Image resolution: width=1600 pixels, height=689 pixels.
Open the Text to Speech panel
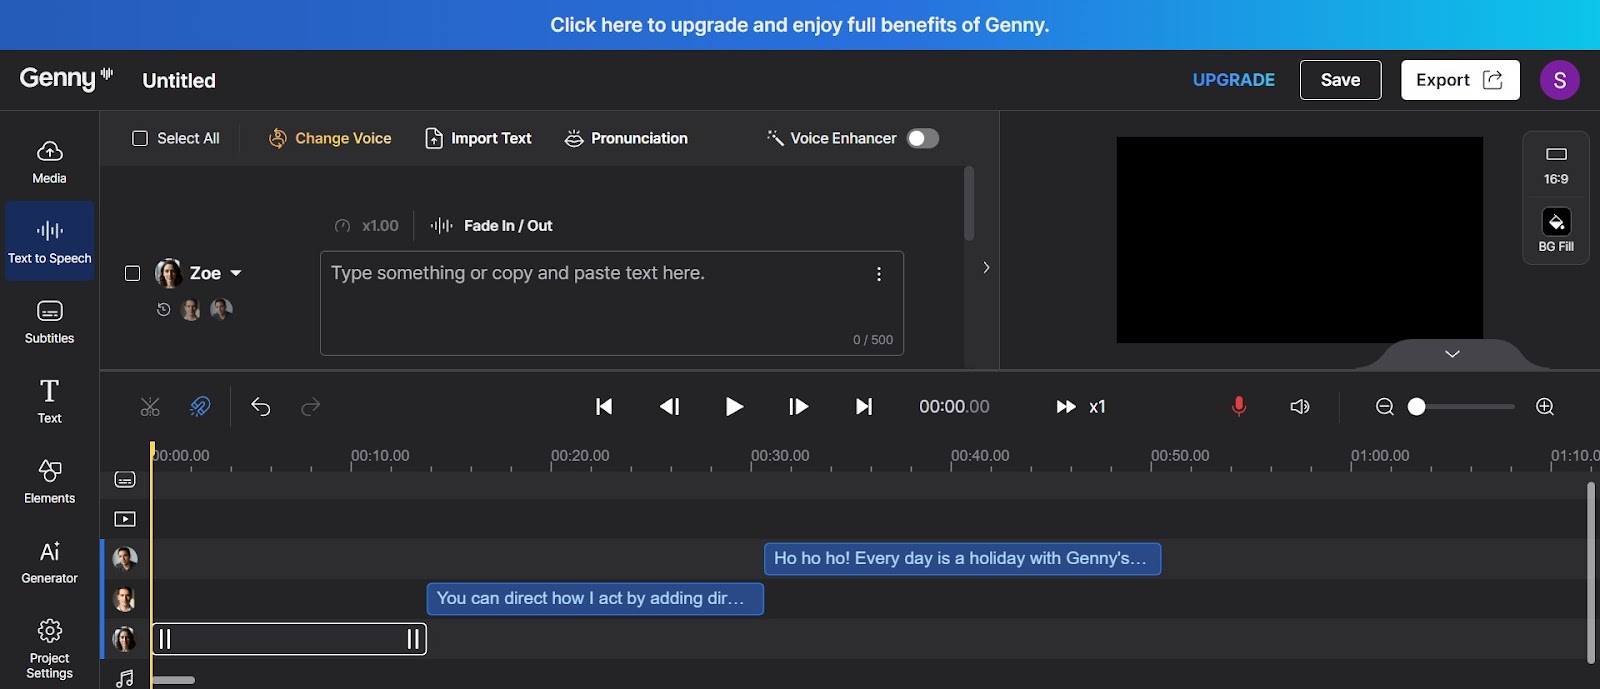(x=49, y=241)
